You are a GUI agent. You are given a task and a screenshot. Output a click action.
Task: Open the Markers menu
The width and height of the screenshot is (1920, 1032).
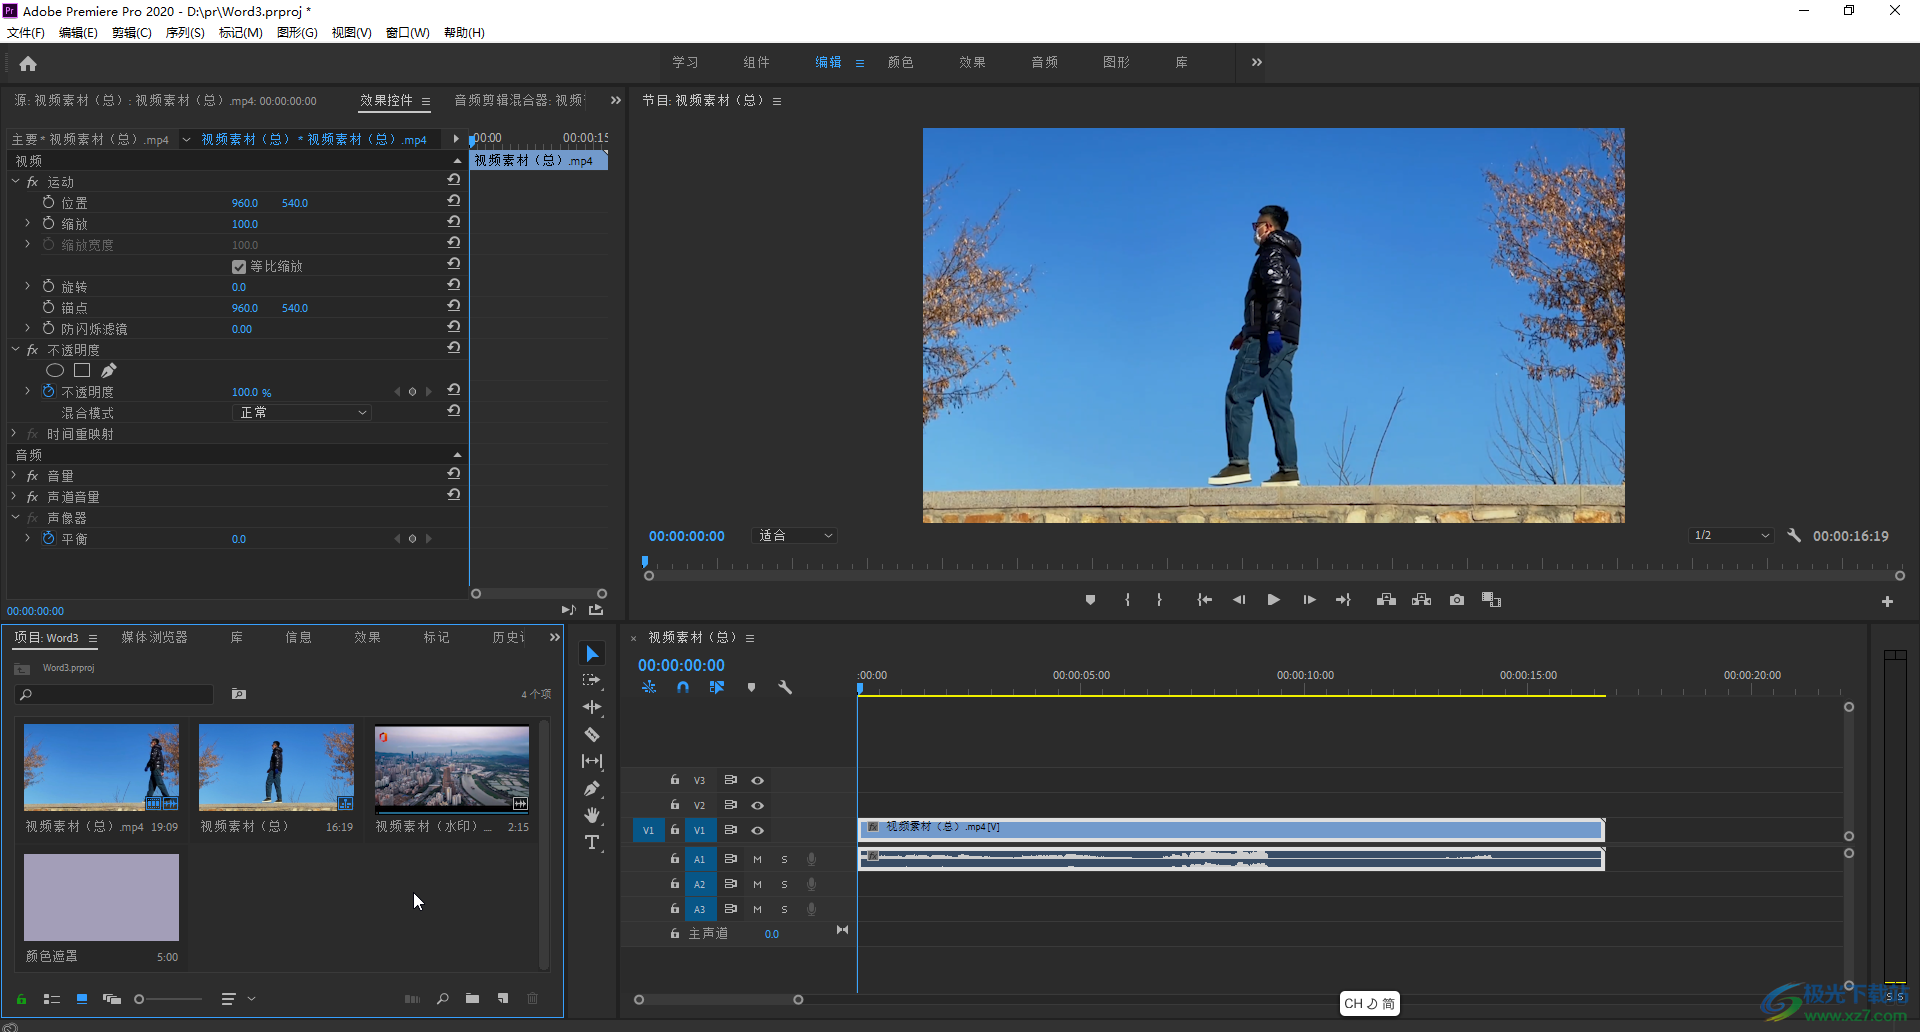[x=241, y=33]
